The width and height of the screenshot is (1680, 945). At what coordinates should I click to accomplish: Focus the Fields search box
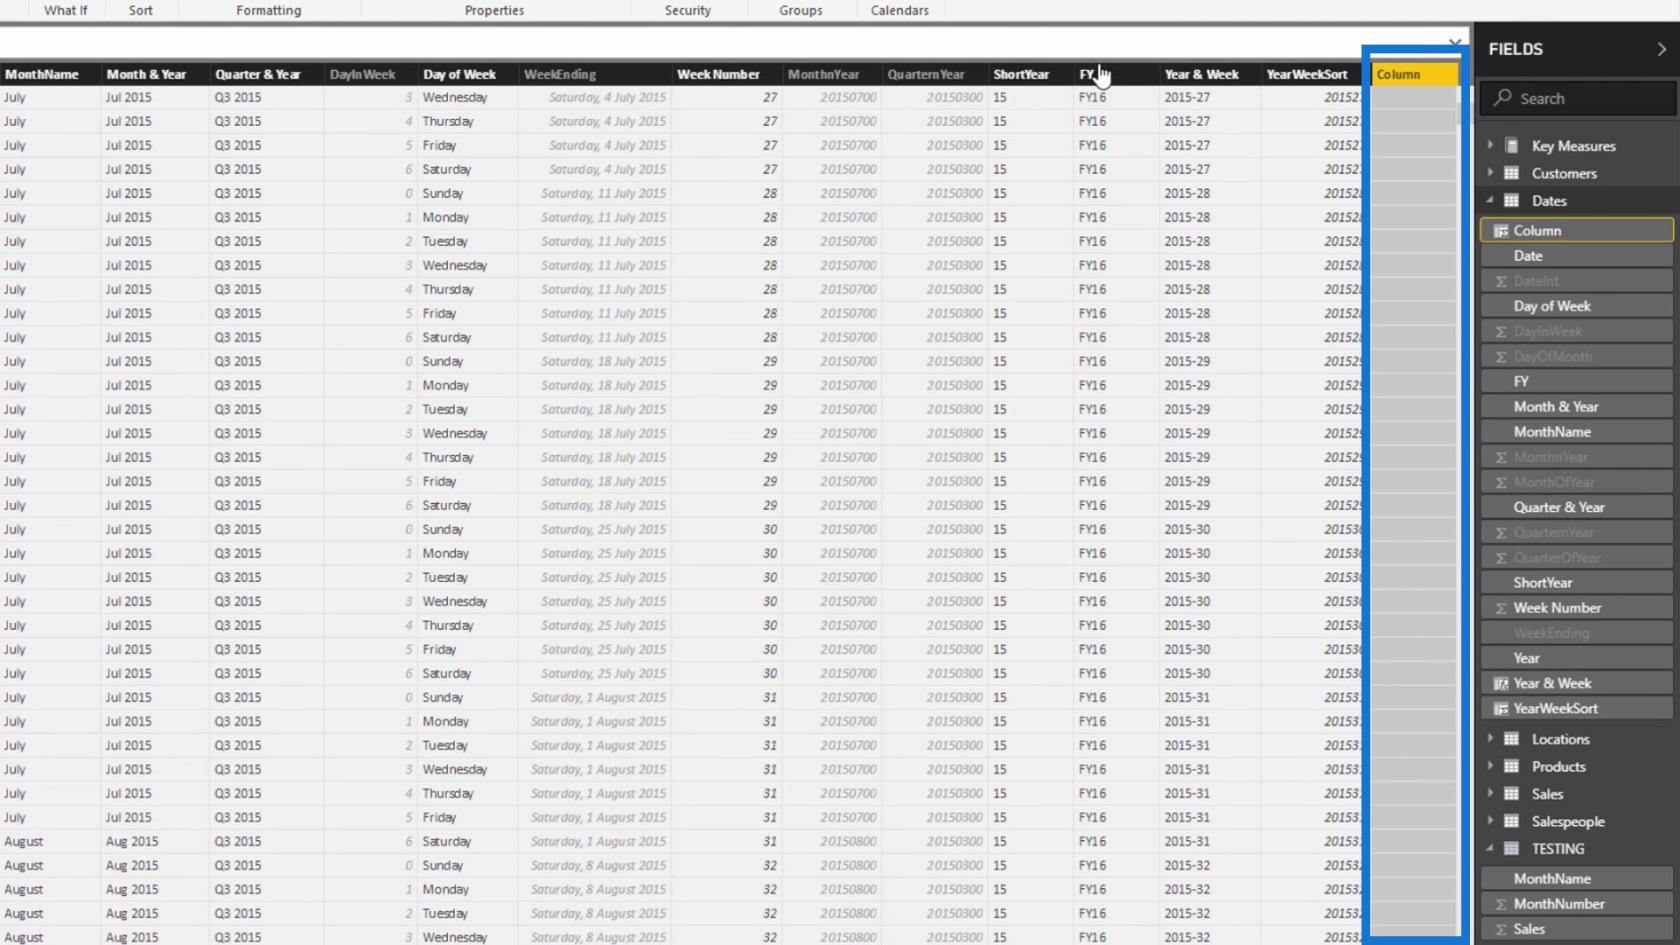pos(1577,98)
